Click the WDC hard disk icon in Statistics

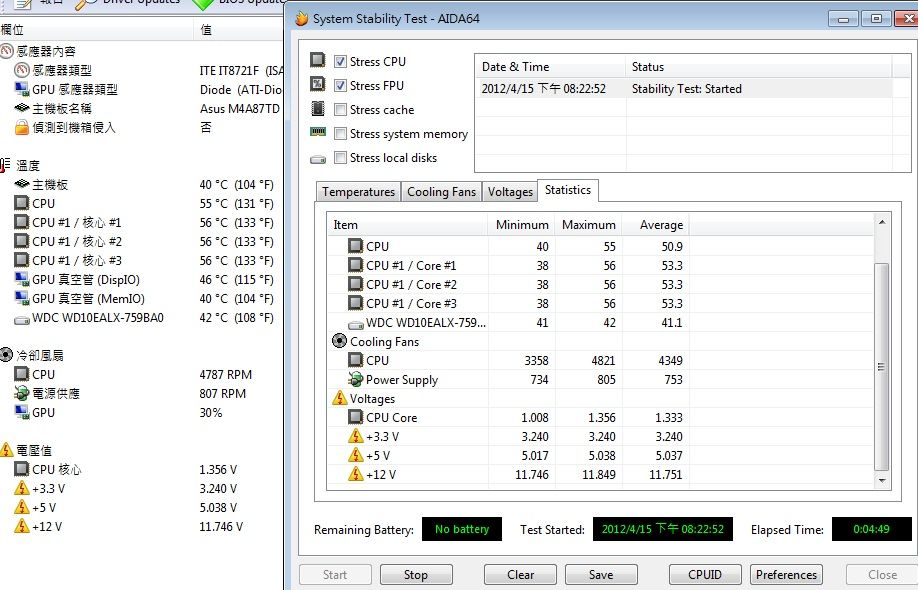pos(355,324)
